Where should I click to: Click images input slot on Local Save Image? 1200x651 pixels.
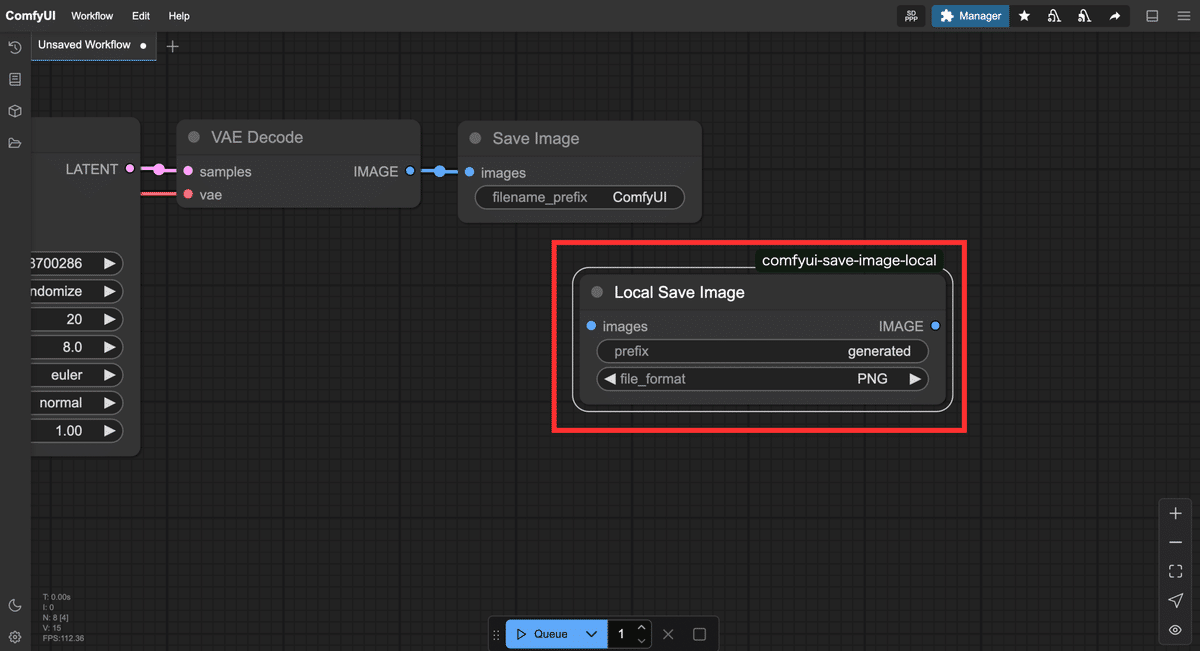[592, 326]
